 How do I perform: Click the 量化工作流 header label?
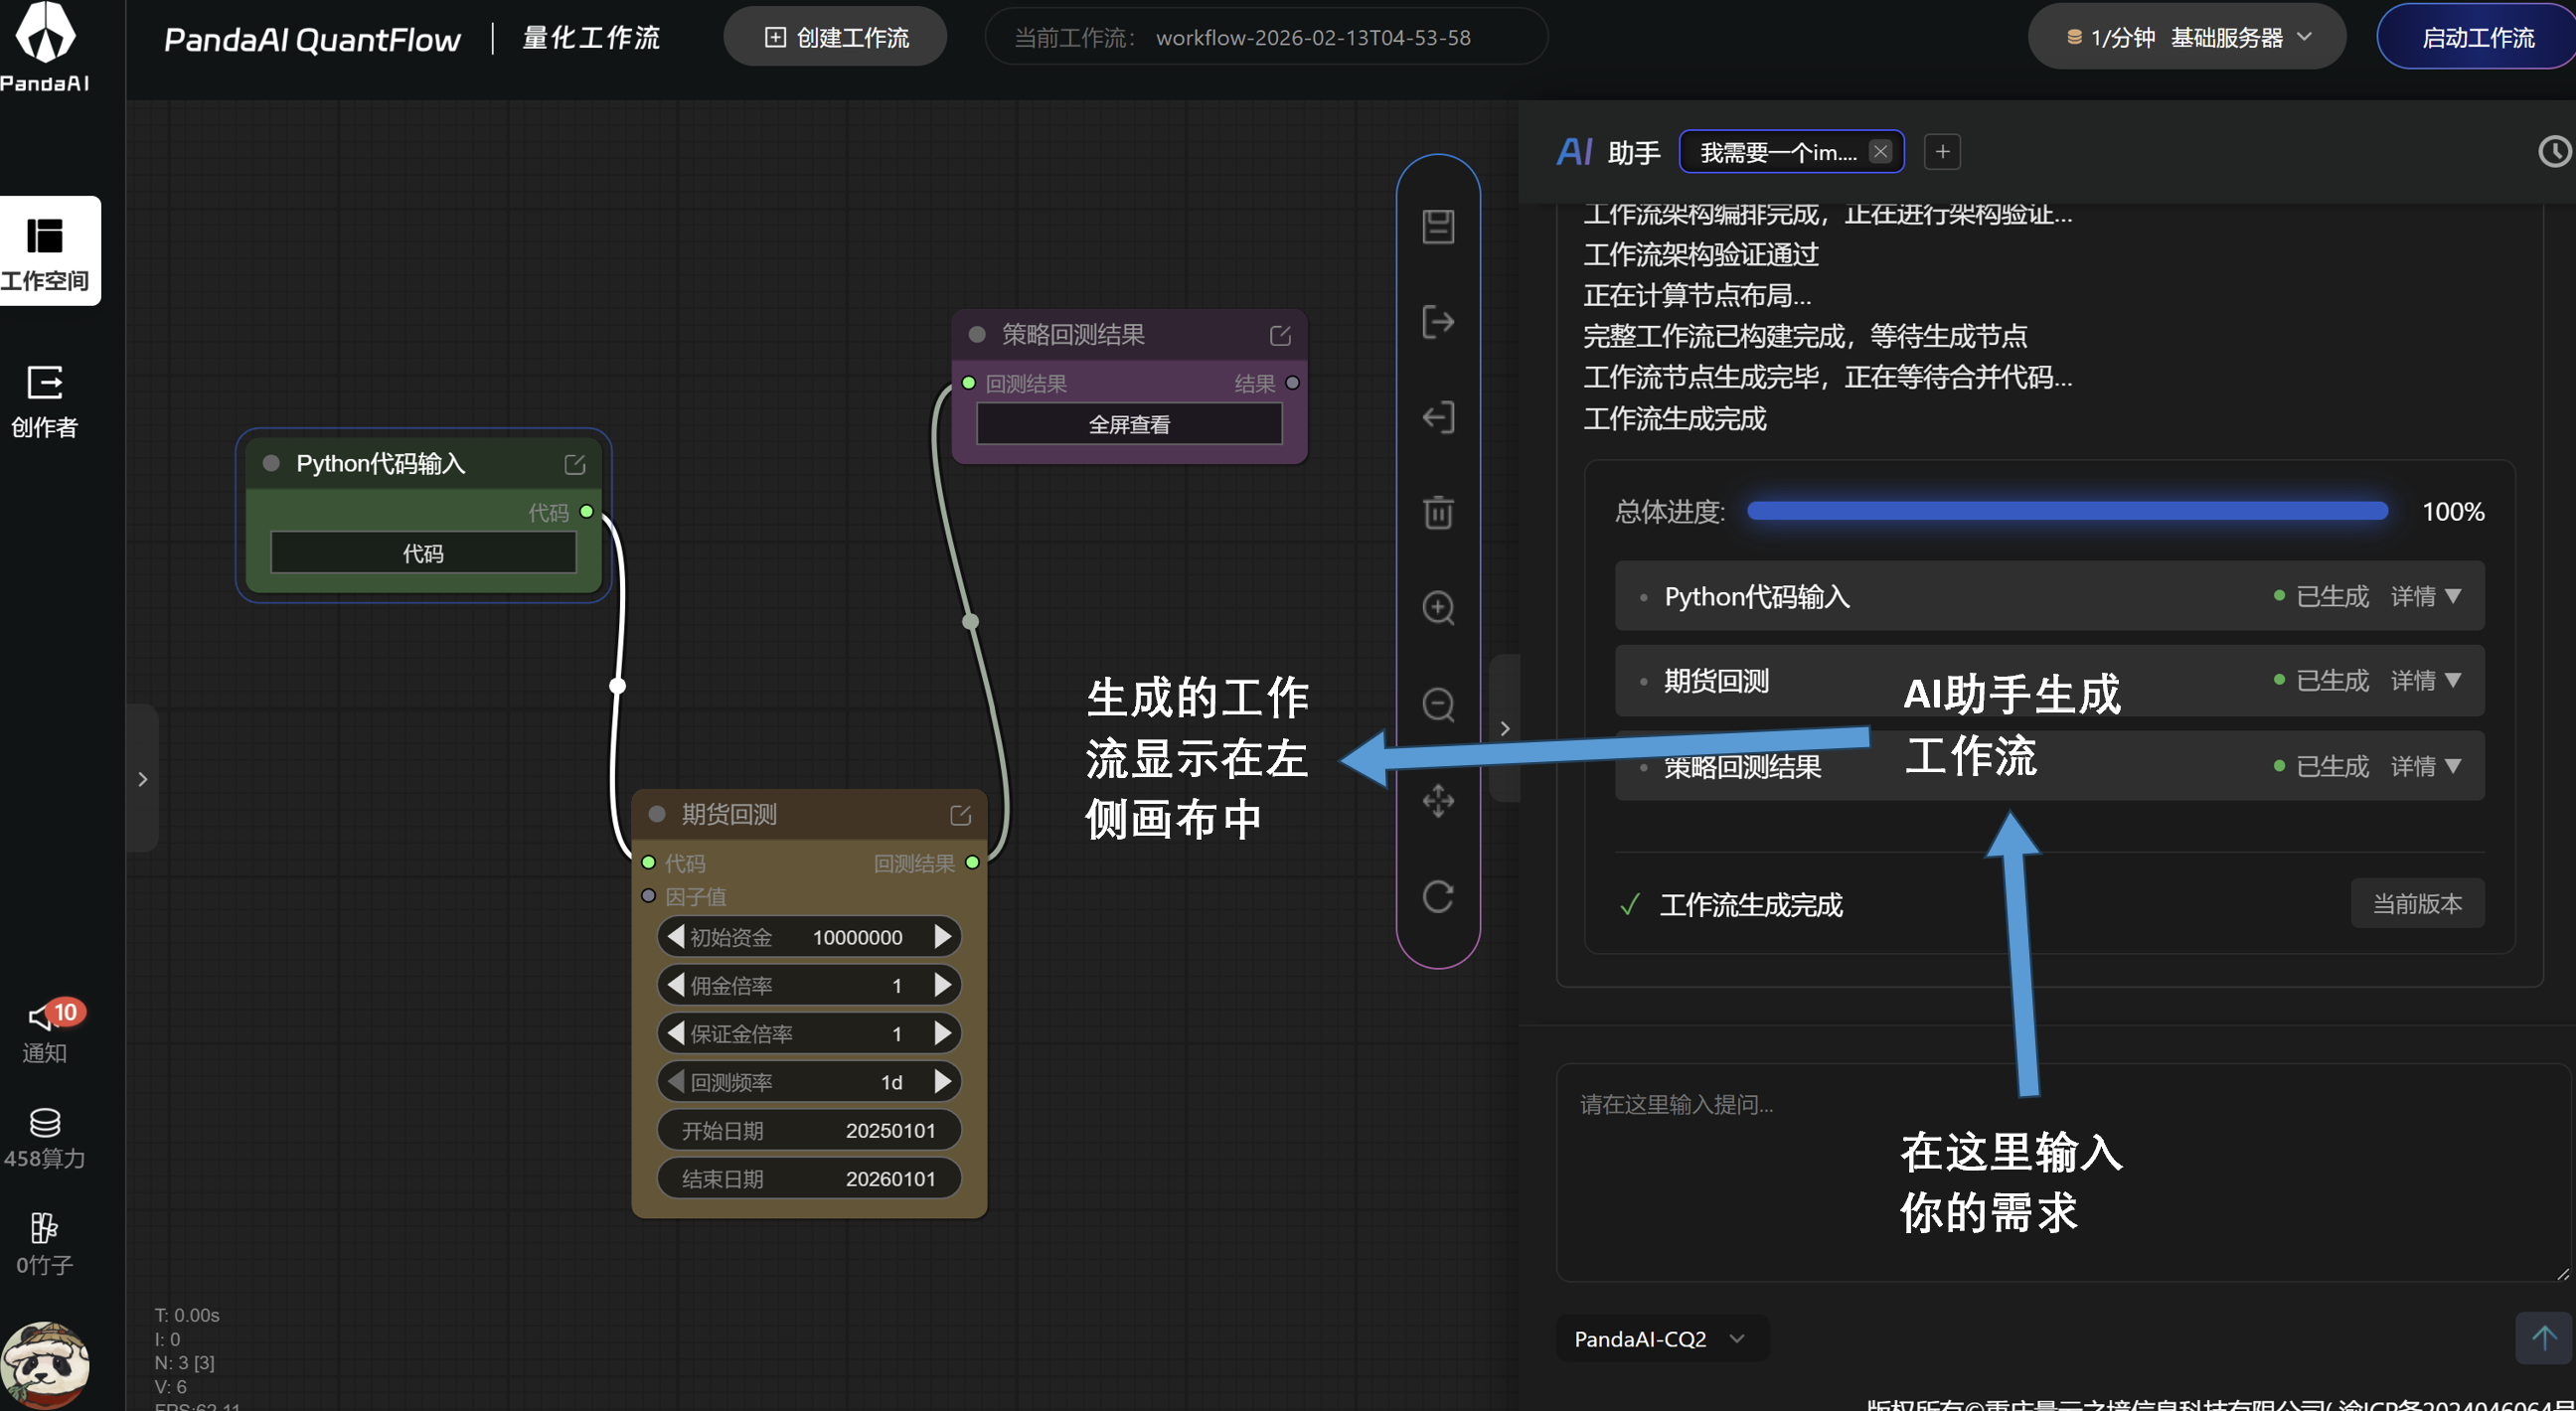591,38
